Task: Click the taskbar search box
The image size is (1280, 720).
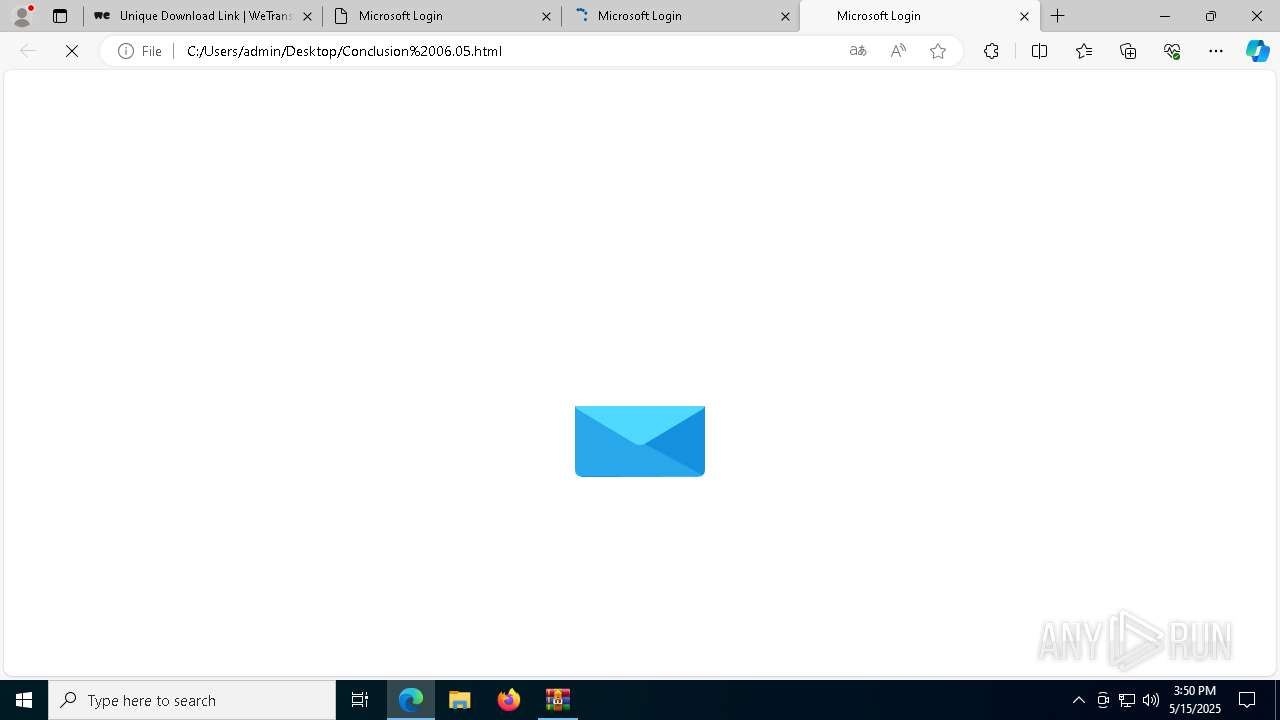Action: 192,700
